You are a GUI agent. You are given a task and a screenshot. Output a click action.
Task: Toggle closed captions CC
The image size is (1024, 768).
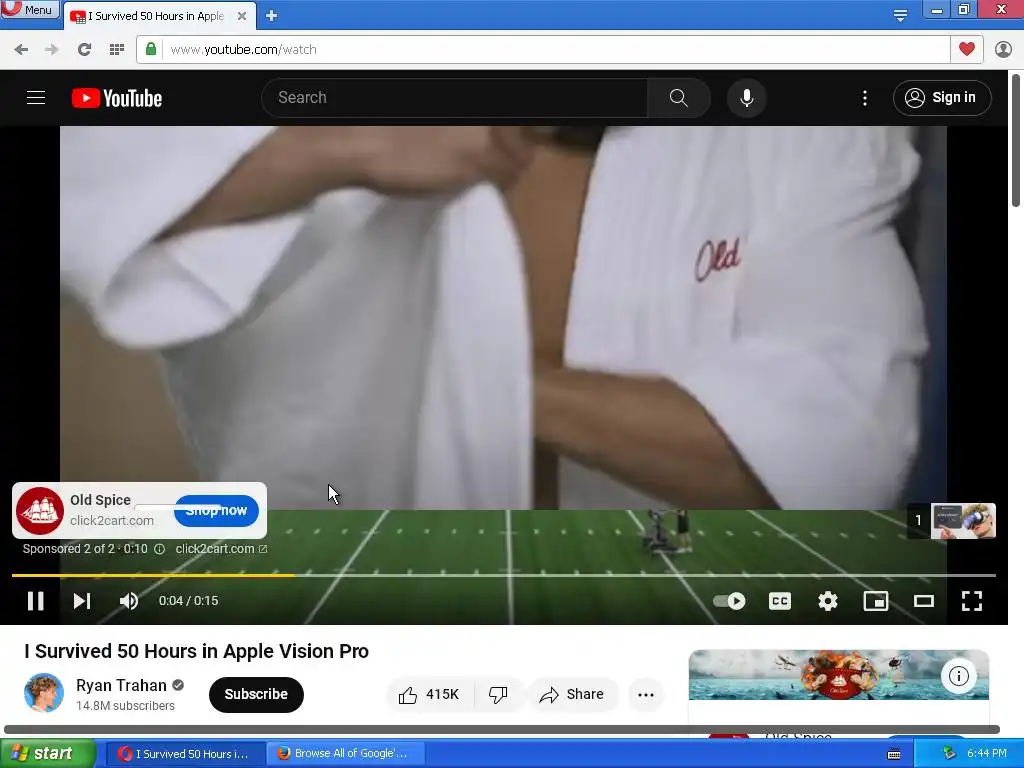click(x=780, y=601)
